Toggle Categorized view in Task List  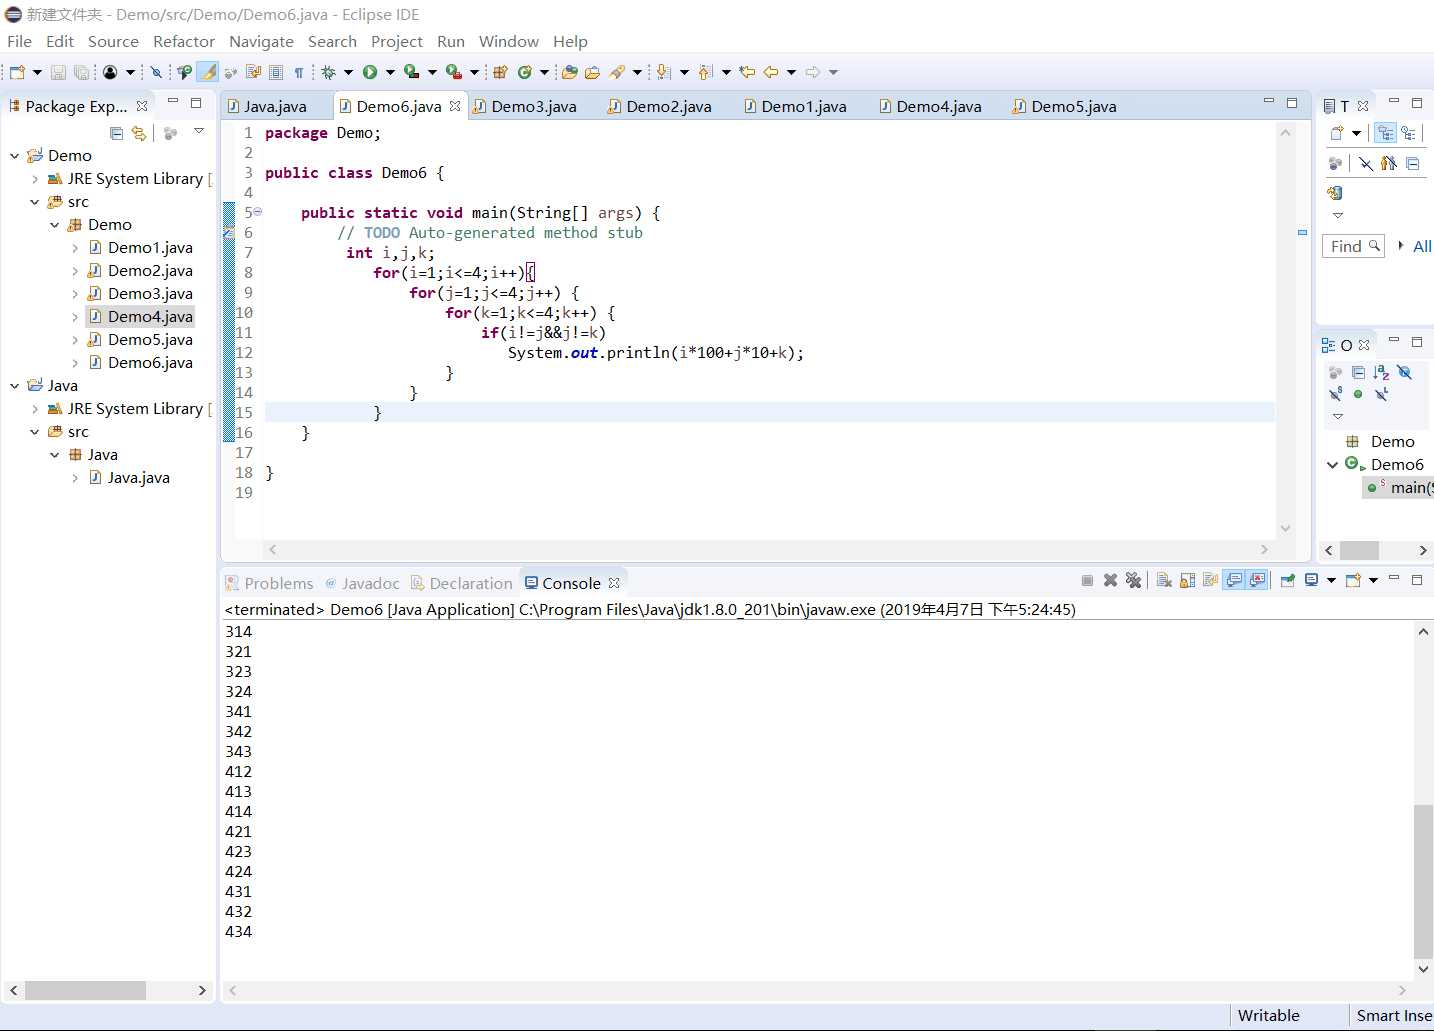click(1385, 133)
